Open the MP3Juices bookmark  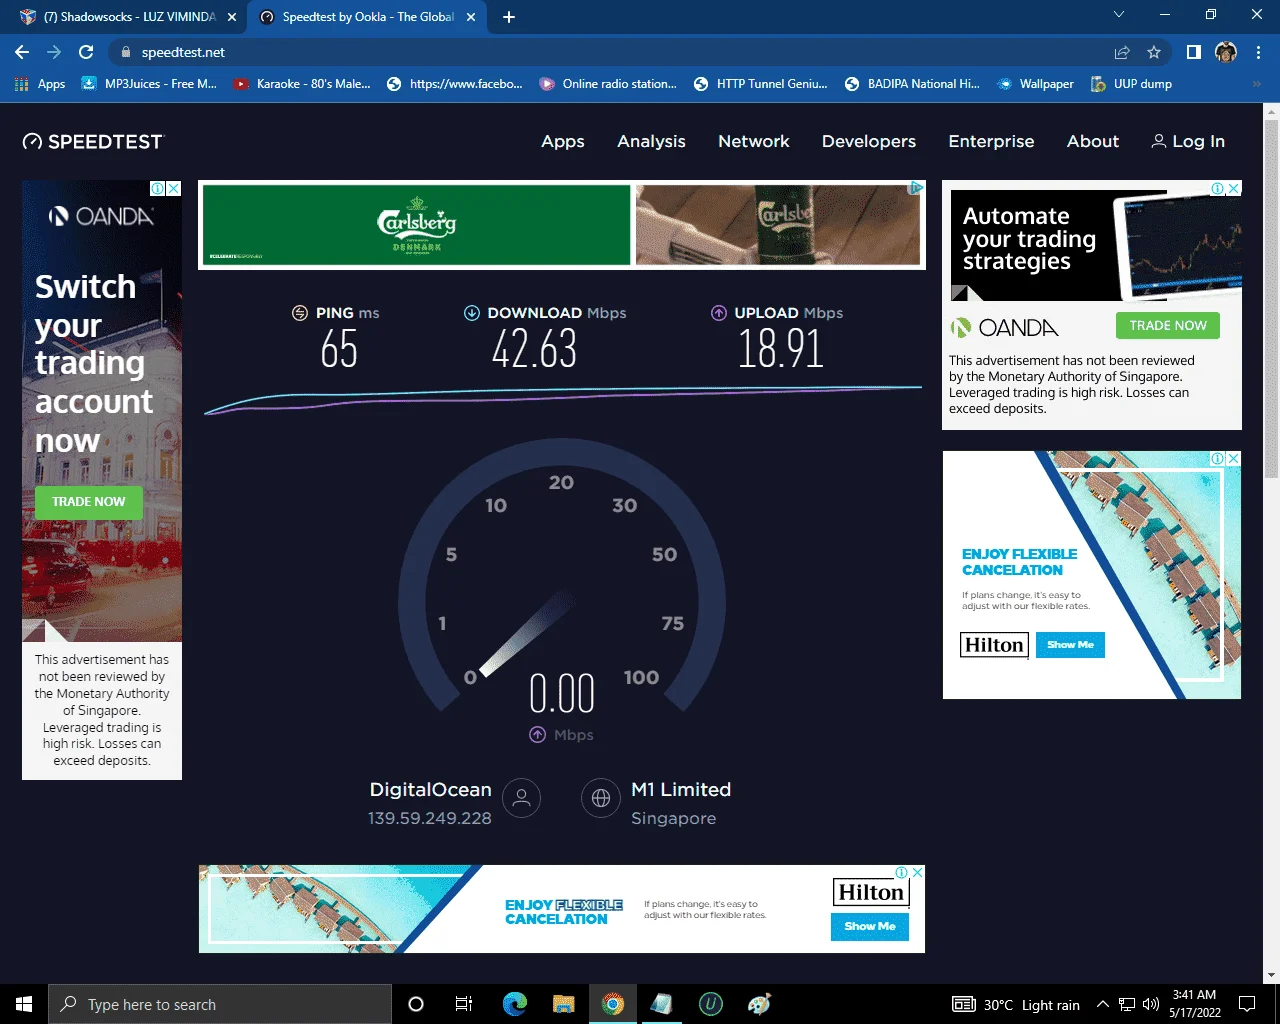pyautogui.click(x=149, y=84)
